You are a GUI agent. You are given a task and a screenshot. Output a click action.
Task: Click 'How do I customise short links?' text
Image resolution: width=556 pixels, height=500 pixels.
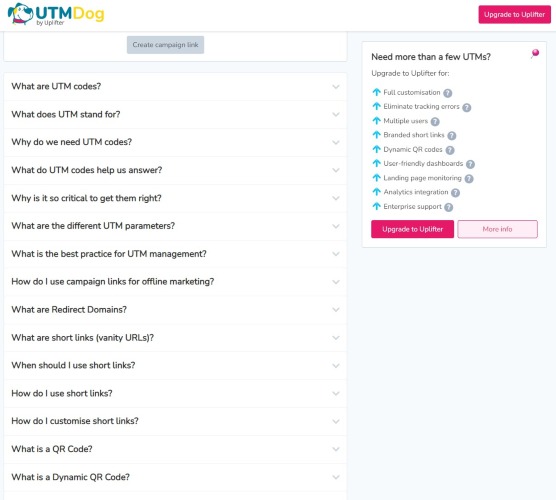pos(75,421)
